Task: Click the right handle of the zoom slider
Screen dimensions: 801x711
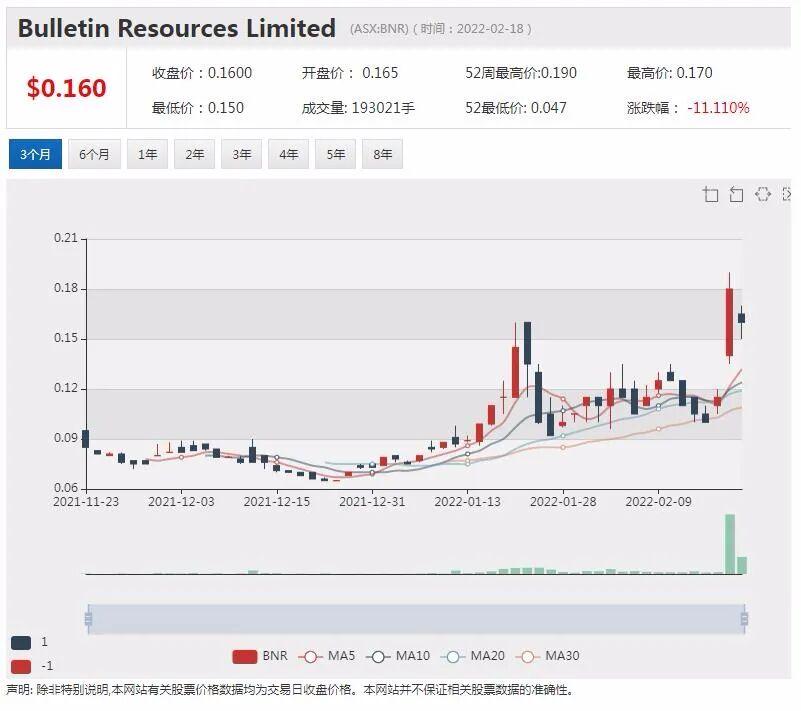Action: 744,619
